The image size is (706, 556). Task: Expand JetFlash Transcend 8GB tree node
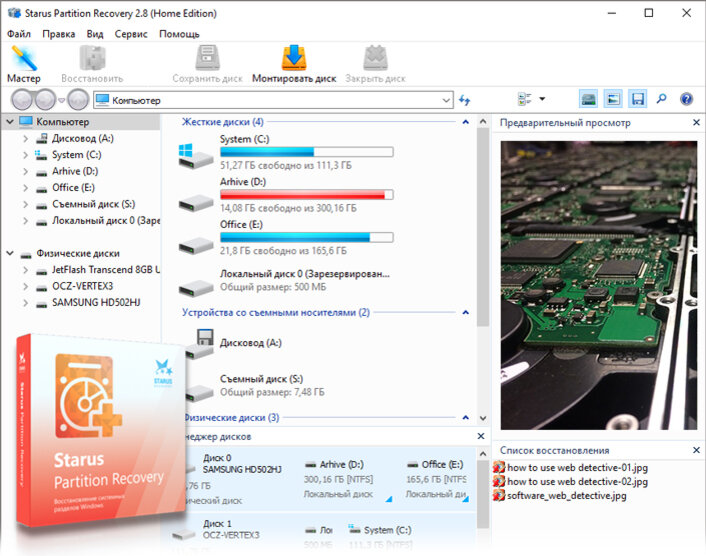click(26, 270)
